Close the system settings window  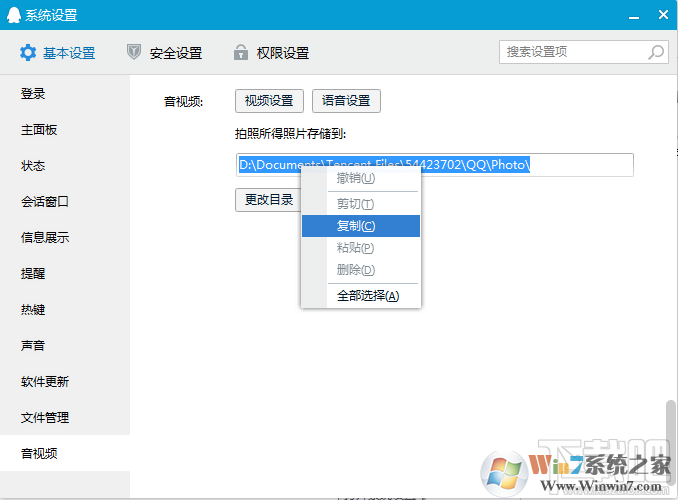[662, 15]
